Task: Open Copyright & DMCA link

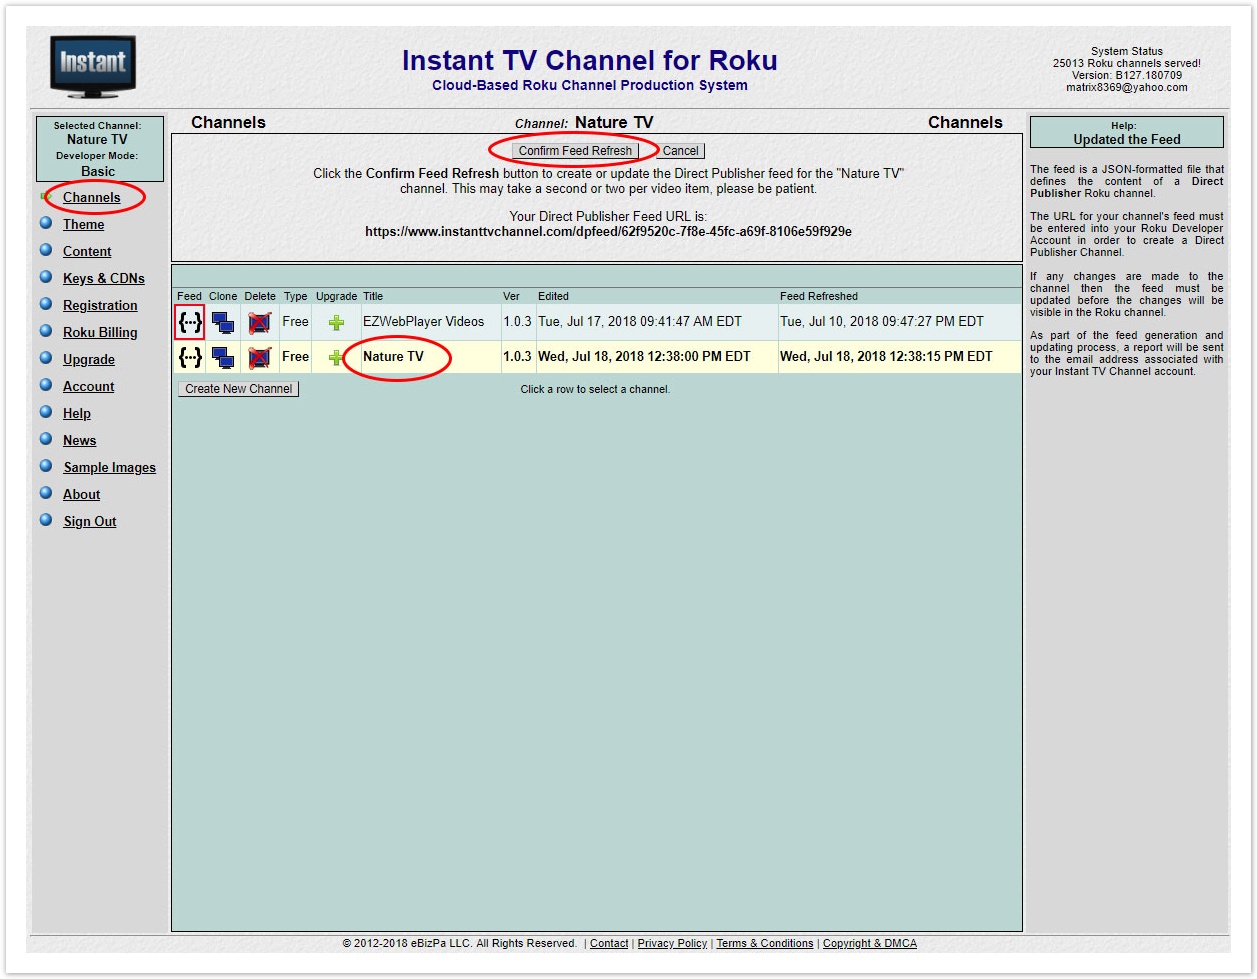Action: point(870,943)
